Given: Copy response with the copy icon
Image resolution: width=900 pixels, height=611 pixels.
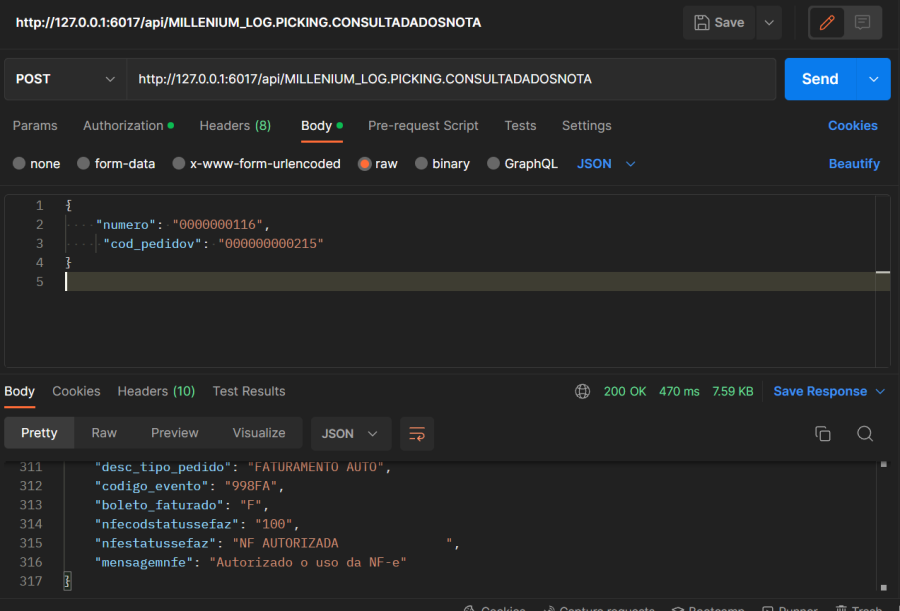Looking at the screenshot, I should point(823,433).
